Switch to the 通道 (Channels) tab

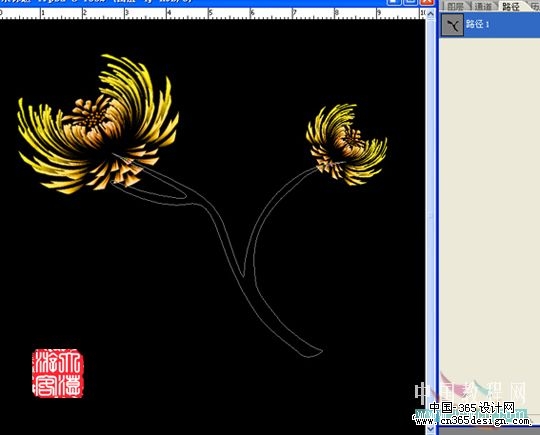[x=483, y=7]
